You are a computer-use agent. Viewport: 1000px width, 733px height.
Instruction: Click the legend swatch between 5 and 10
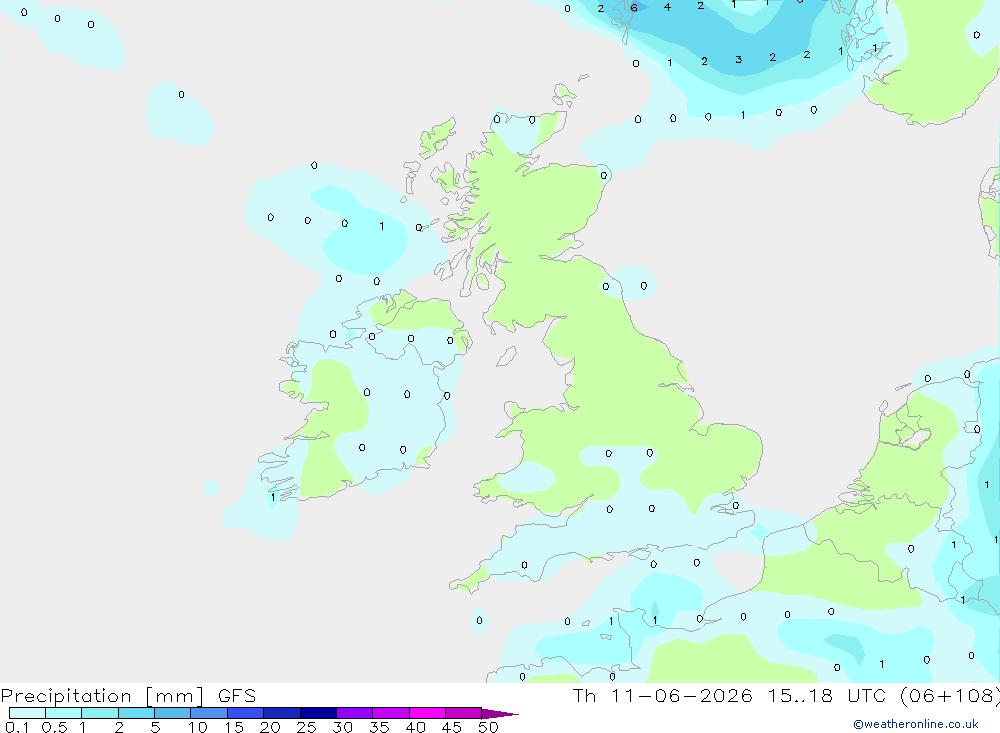(x=173, y=713)
